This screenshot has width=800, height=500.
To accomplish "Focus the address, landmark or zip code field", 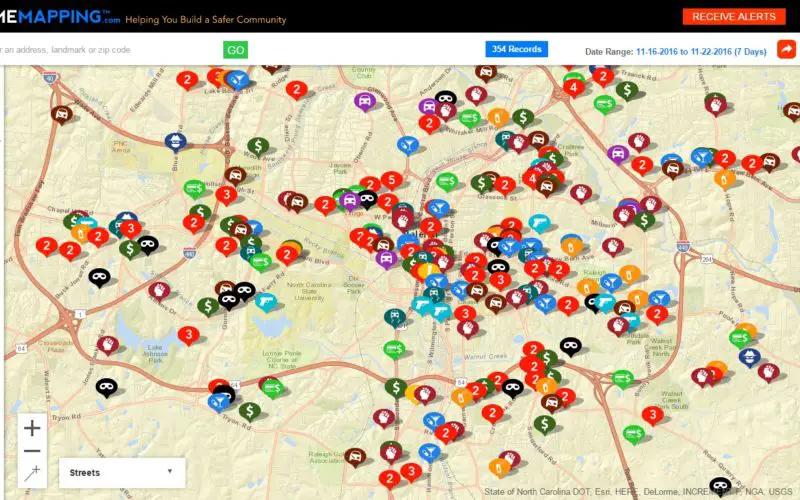I will click(x=110, y=49).
